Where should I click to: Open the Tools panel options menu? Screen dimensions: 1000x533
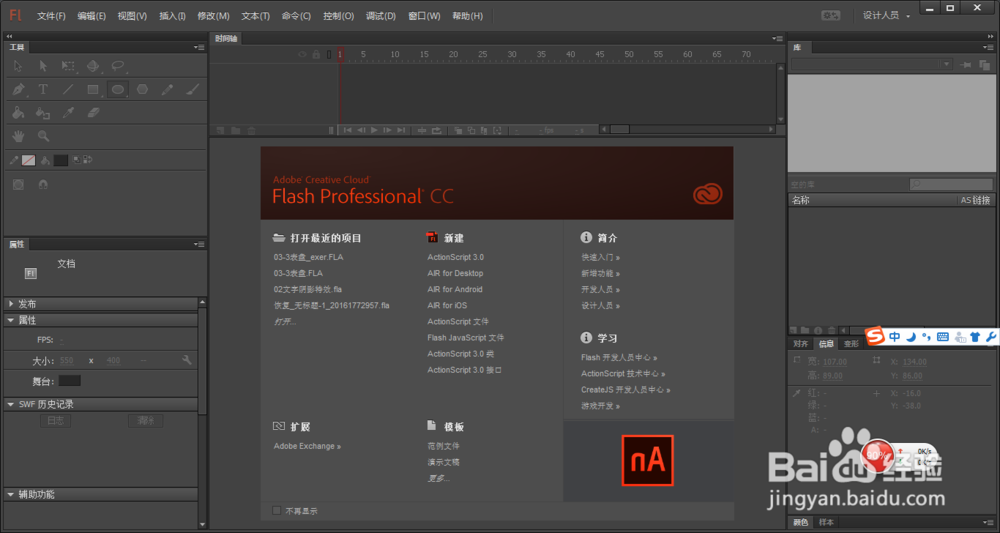click(200, 47)
